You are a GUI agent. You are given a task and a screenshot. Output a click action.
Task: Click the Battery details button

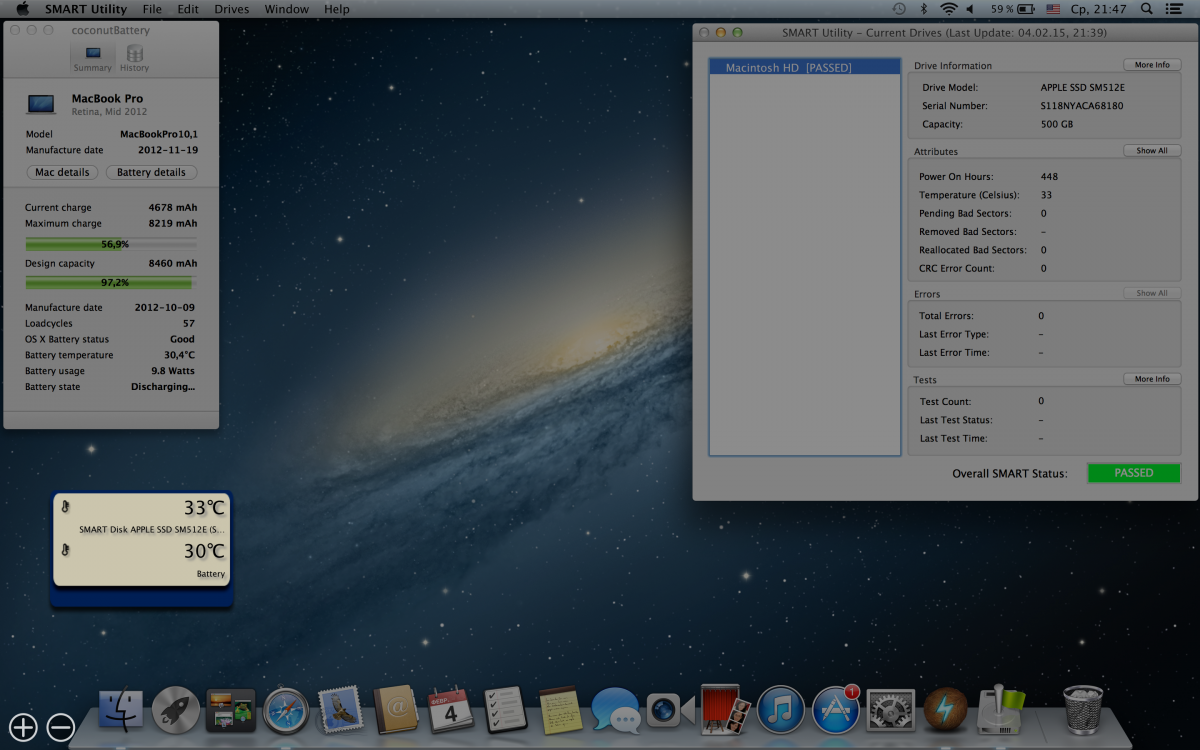151,172
